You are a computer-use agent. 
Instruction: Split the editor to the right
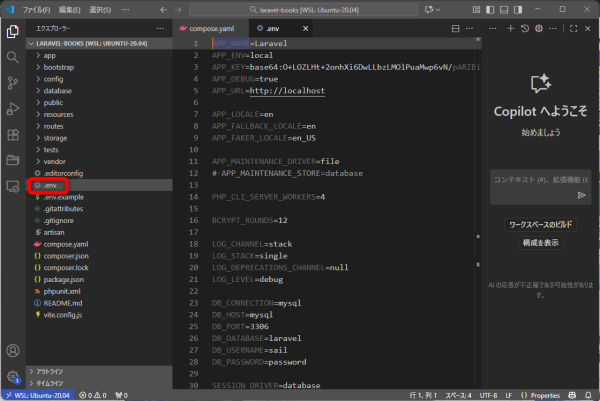[456, 28]
